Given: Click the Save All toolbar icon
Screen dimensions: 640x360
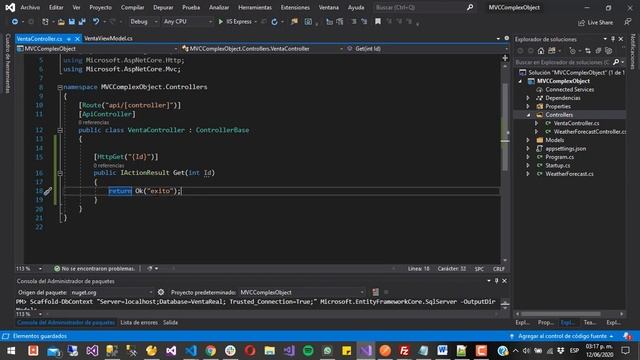Looking at the screenshot, I should (x=82, y=22).
